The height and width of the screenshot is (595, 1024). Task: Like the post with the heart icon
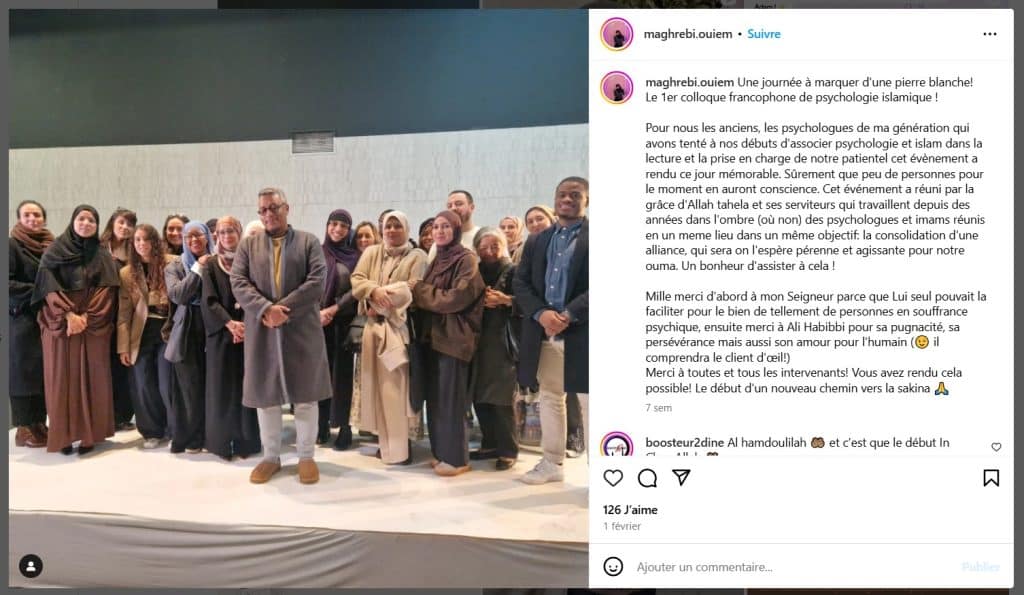click(613, 478)
